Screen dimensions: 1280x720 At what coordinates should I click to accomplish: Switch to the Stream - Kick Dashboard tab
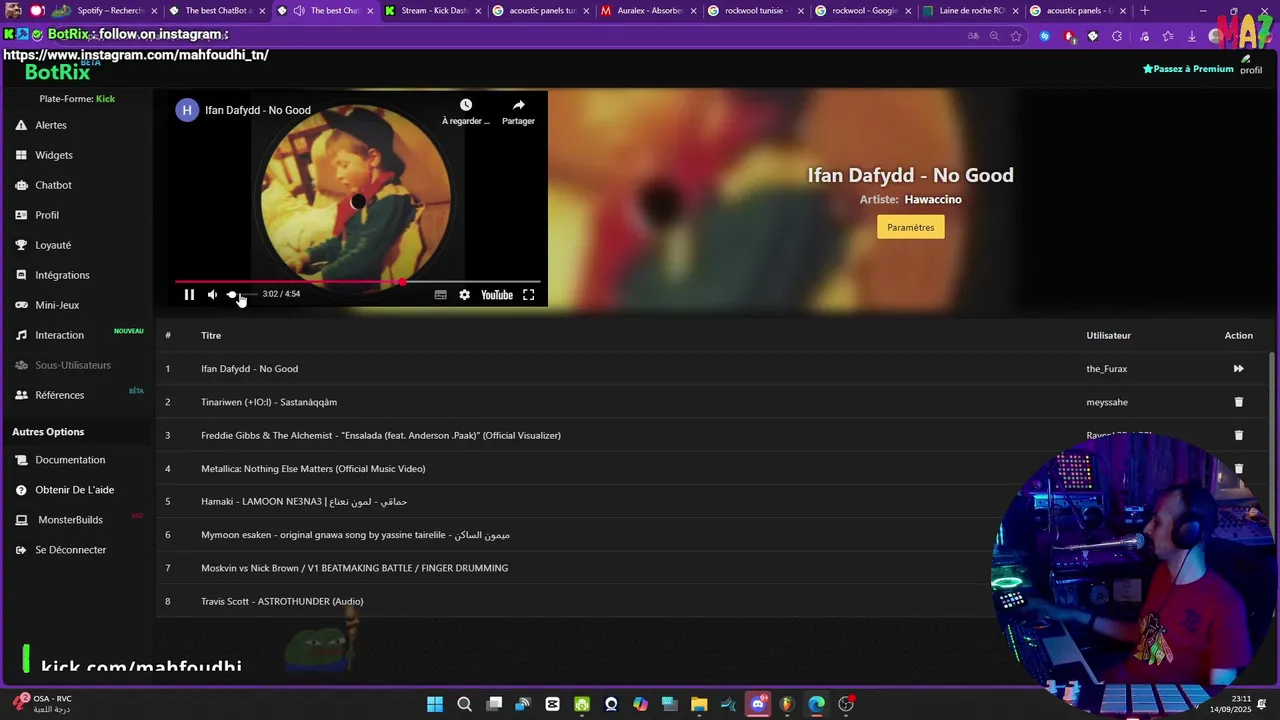(431, 11)
